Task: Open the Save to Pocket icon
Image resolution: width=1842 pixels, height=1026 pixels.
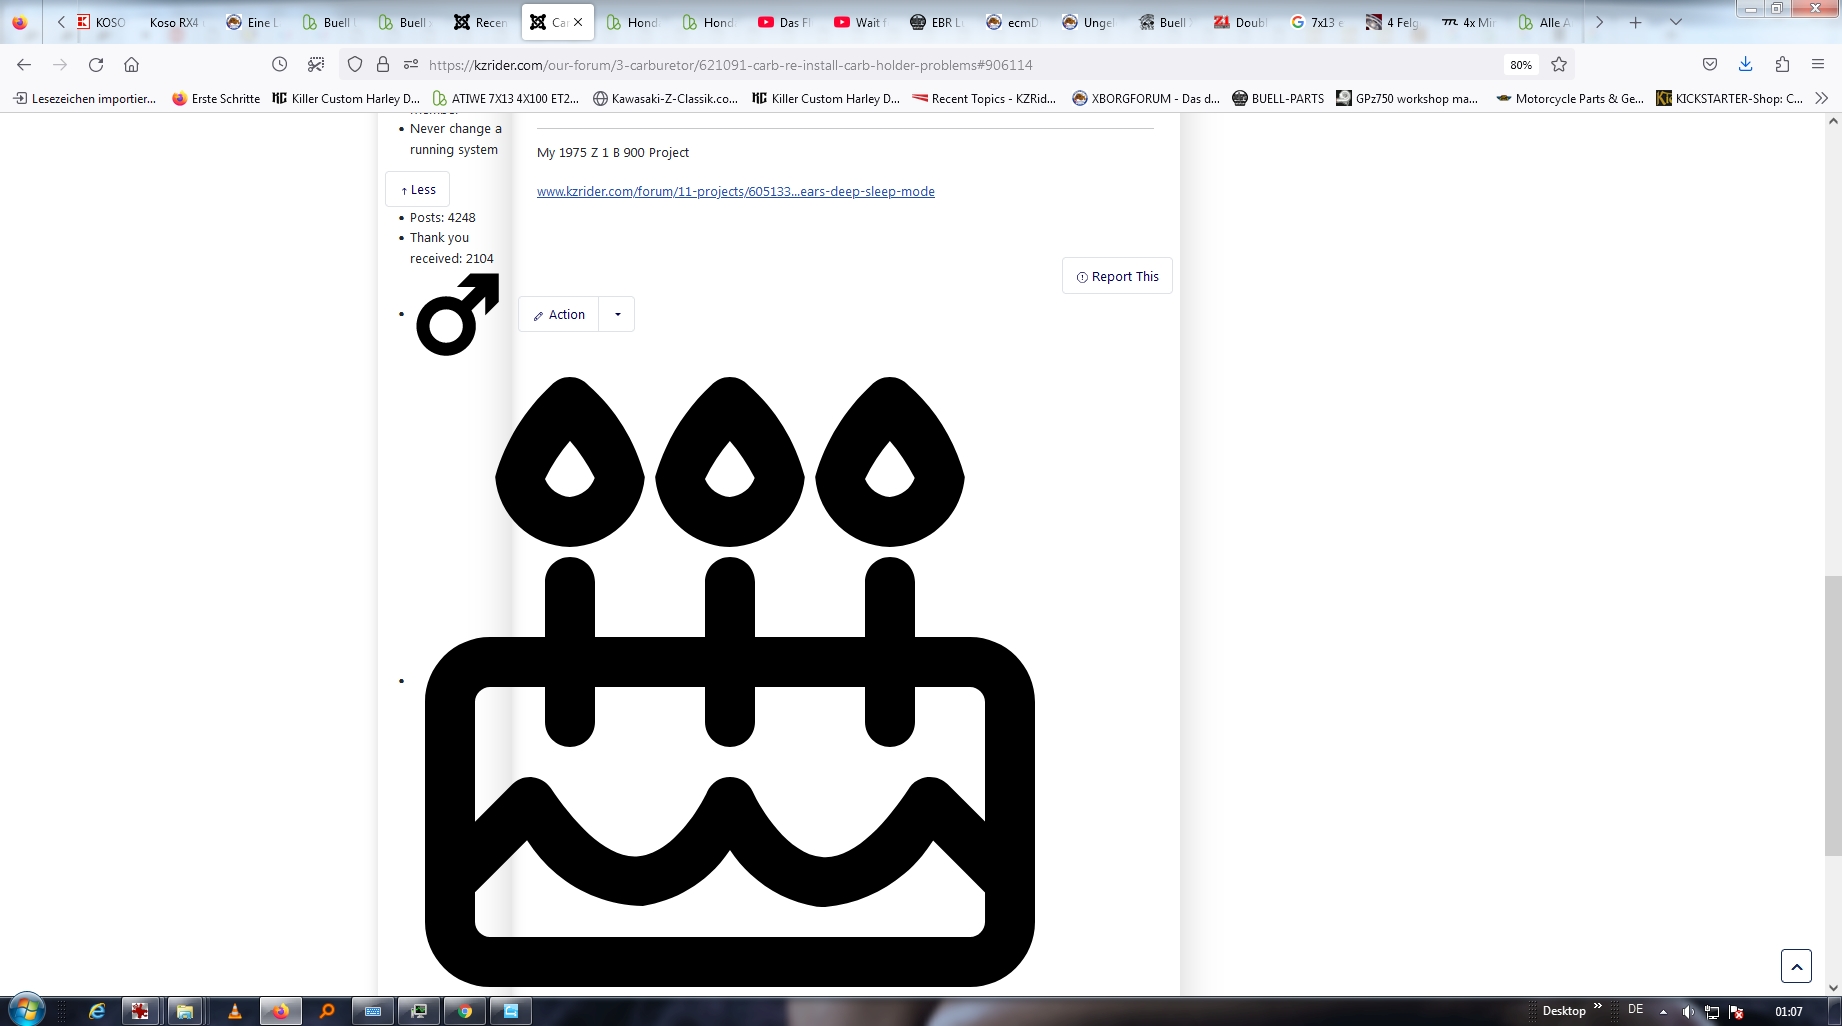Action: click(1710, 65)
